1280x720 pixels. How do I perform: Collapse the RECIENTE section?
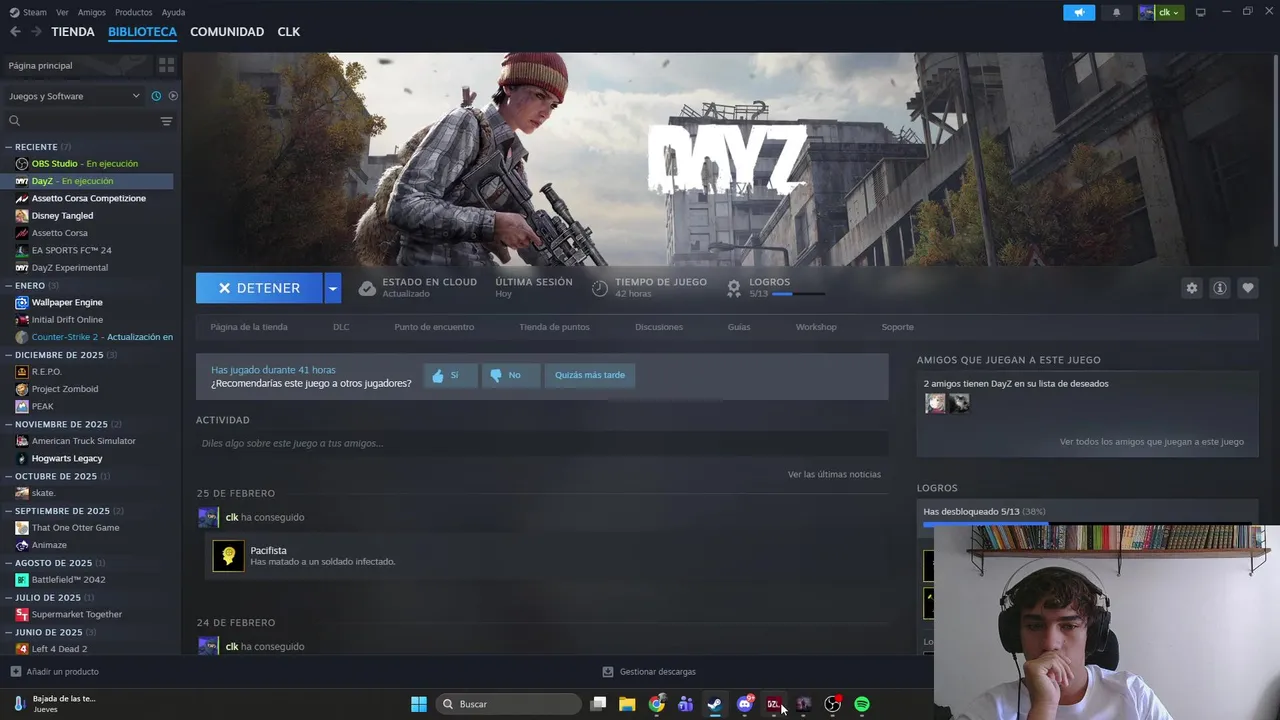click(9, 147)
